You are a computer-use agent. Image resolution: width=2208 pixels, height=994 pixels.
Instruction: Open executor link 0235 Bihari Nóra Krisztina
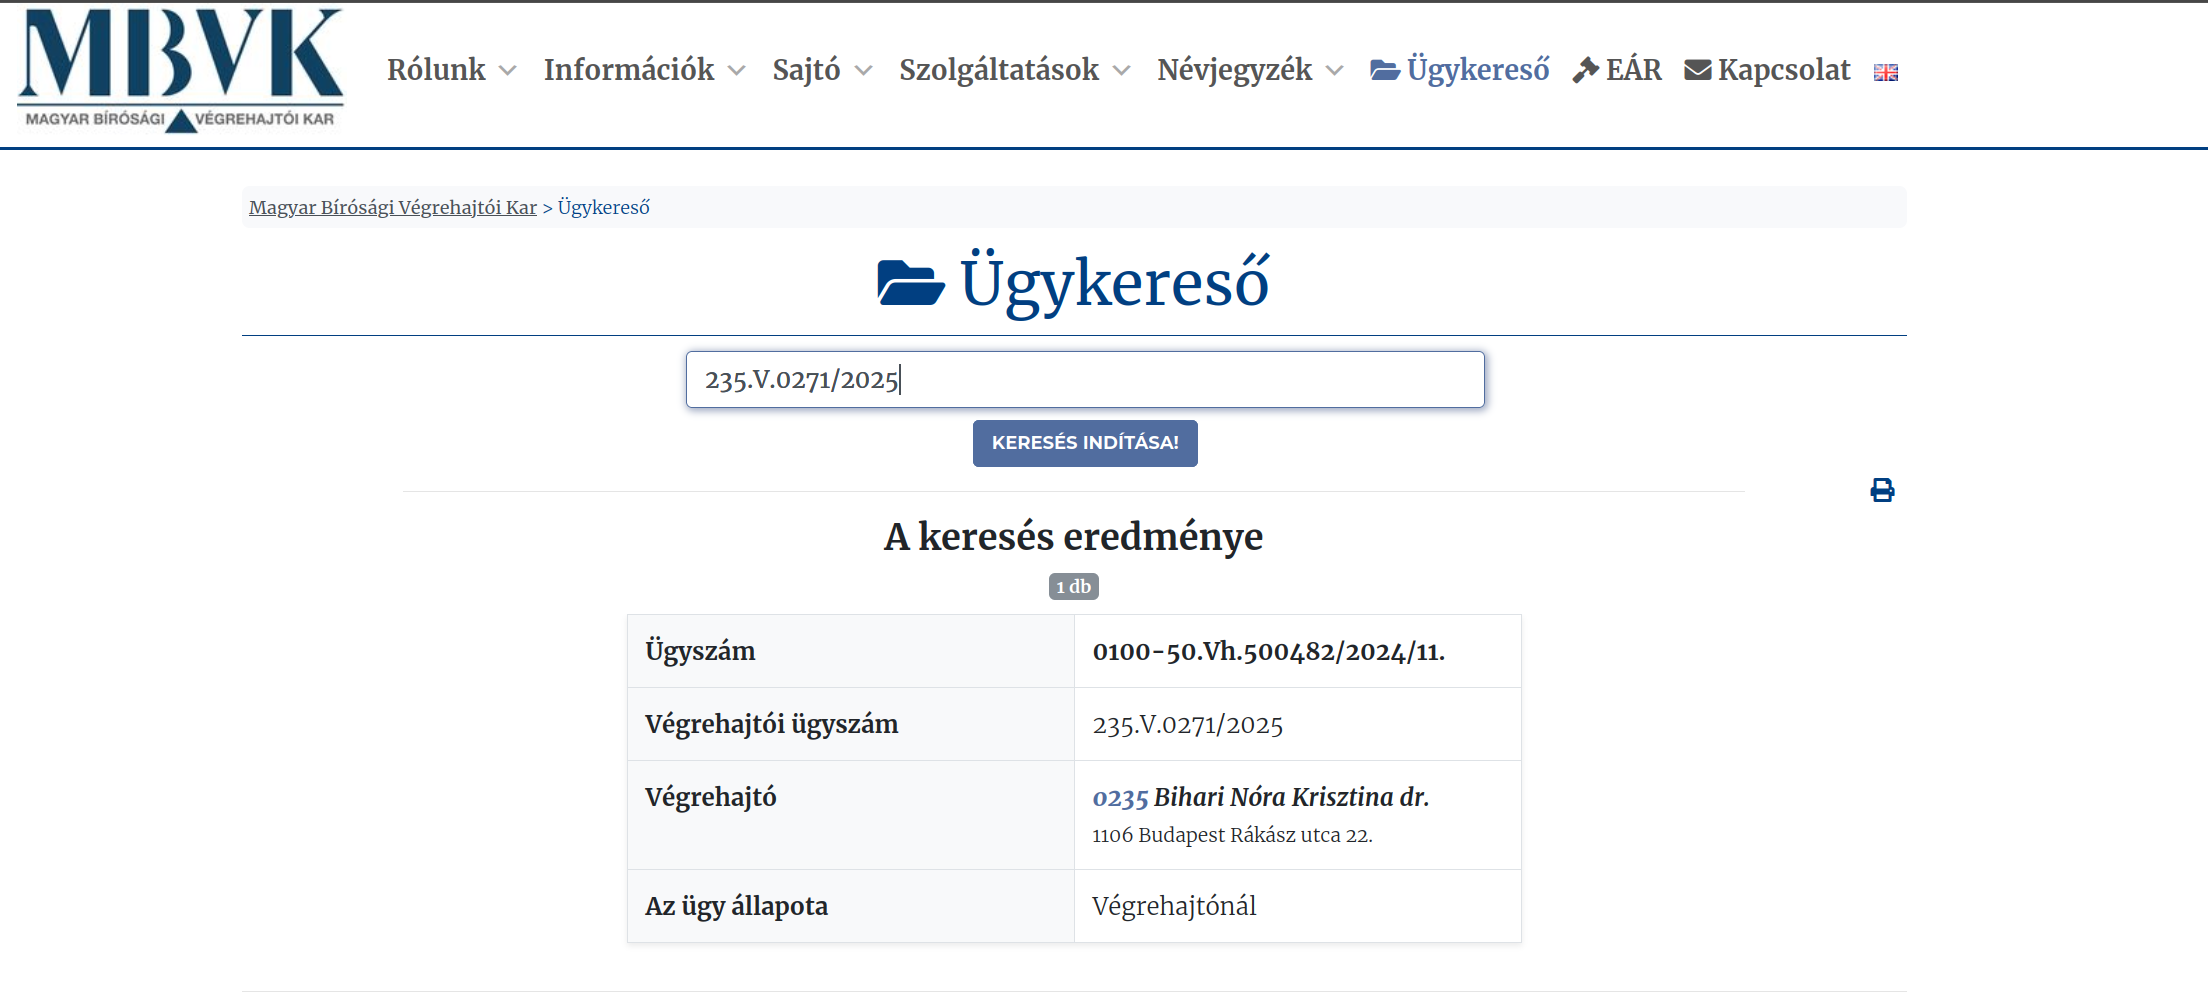[x=1260, y=797]
